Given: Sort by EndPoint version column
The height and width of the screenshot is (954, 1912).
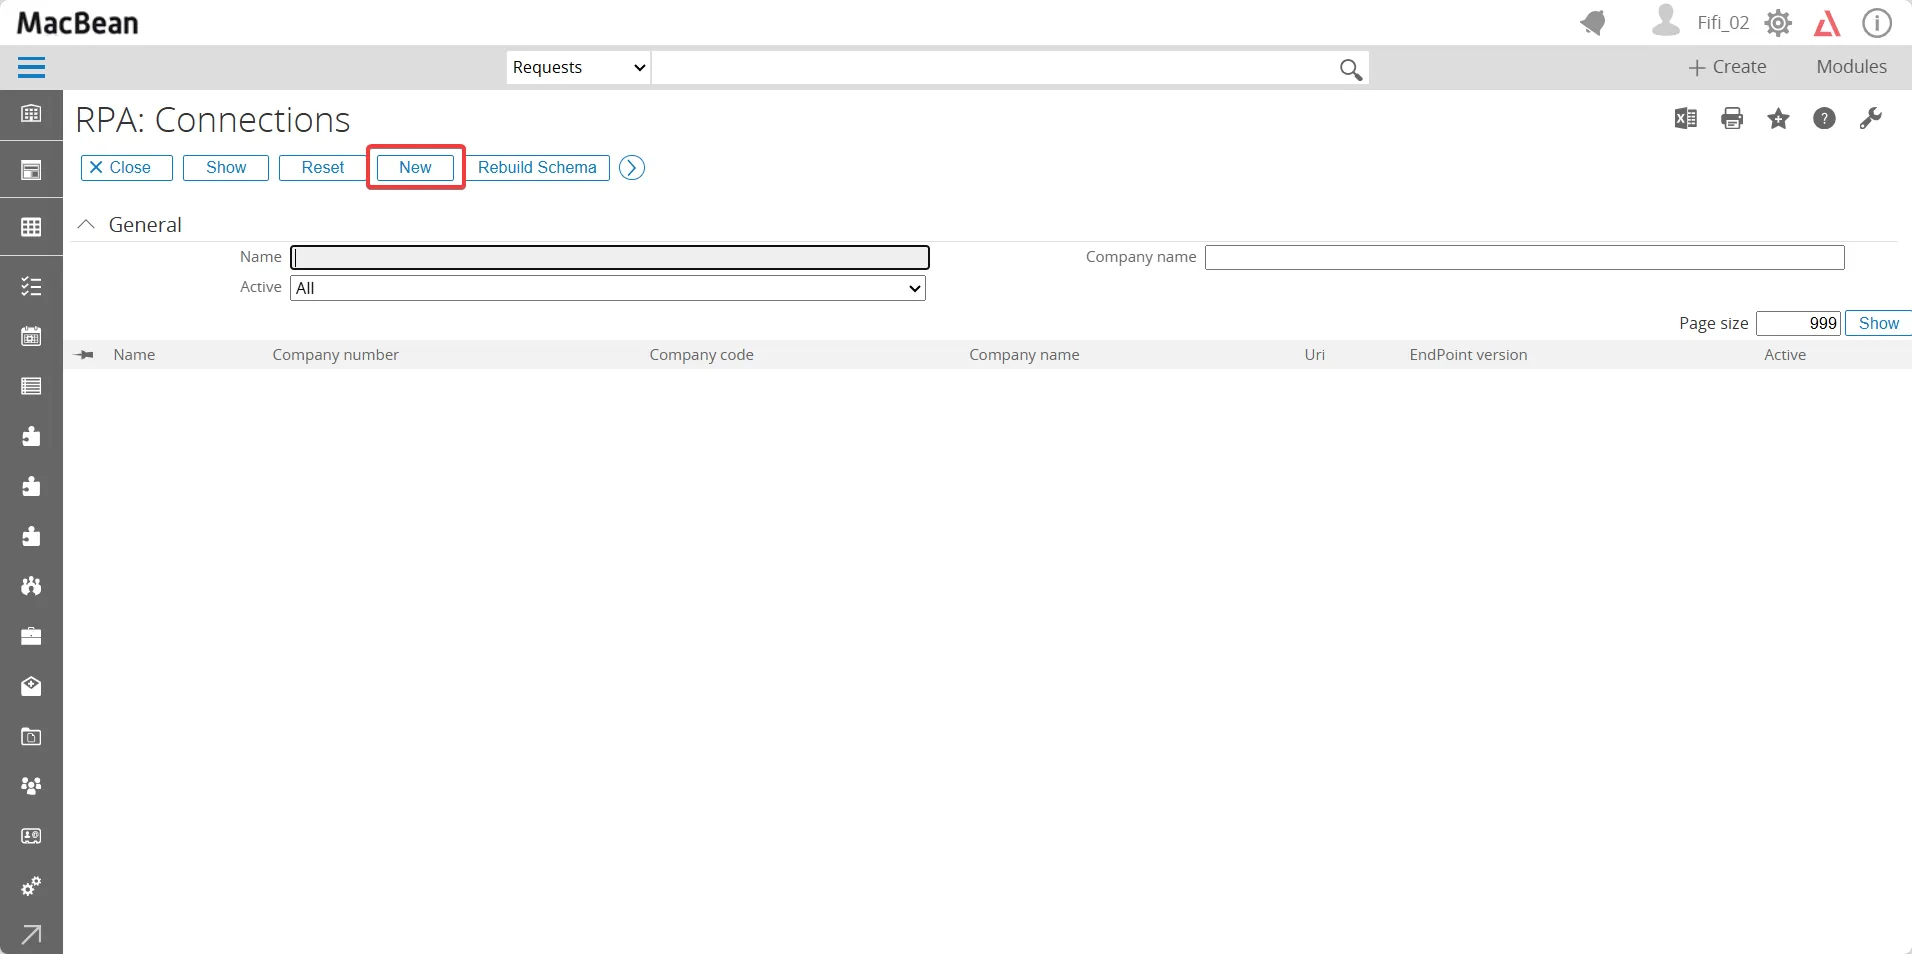Looking at the screenshot, I should [1468, 355].
